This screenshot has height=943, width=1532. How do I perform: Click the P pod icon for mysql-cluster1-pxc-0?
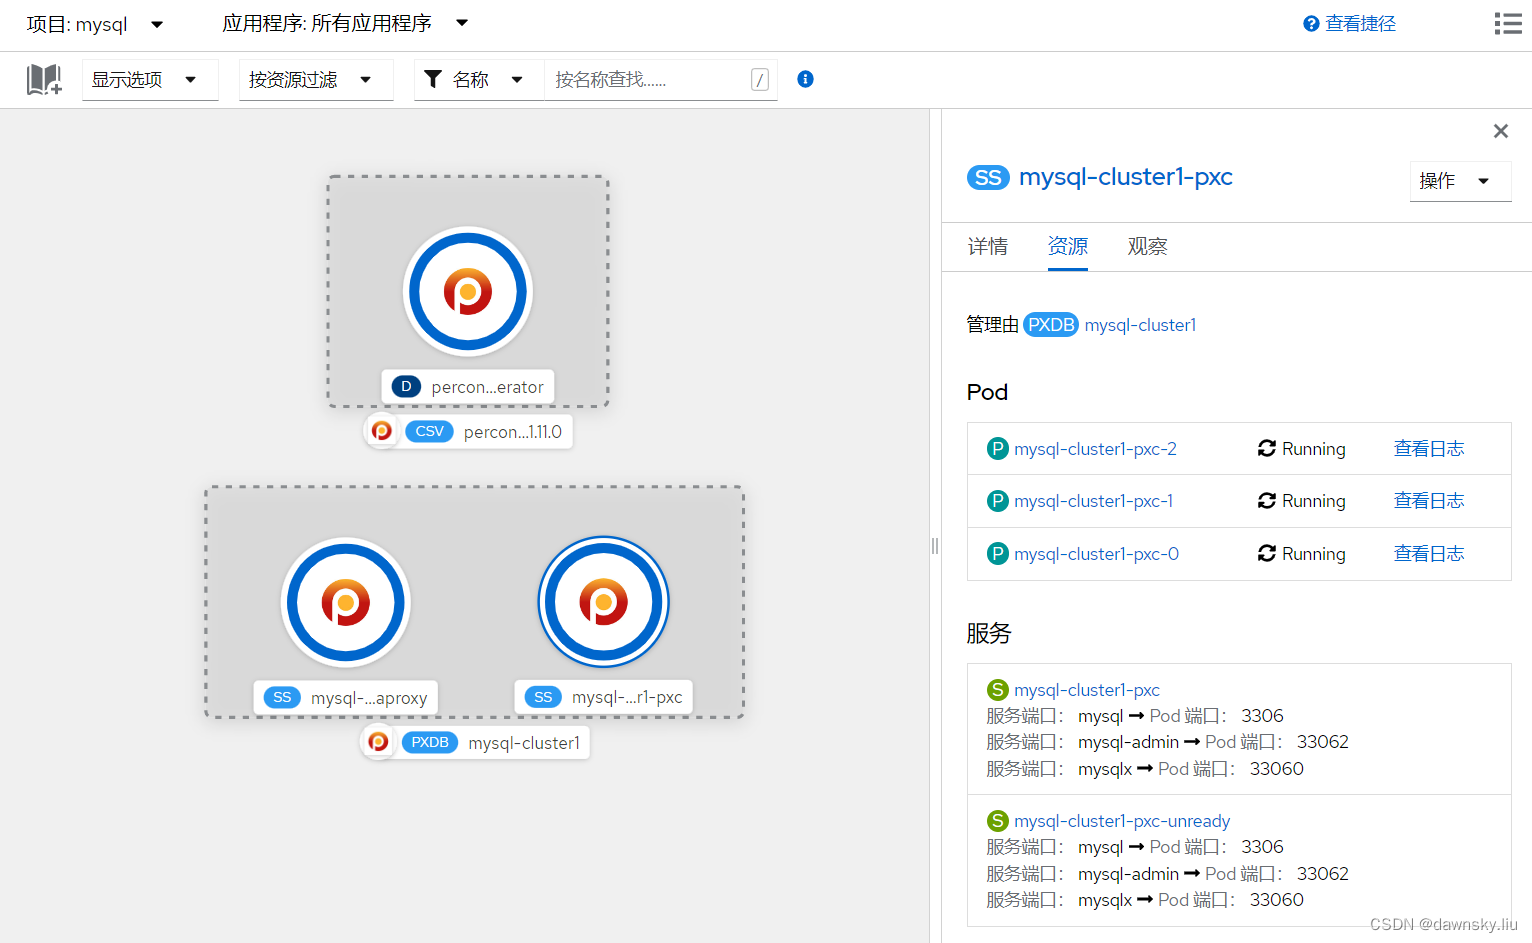coord(998,554)
